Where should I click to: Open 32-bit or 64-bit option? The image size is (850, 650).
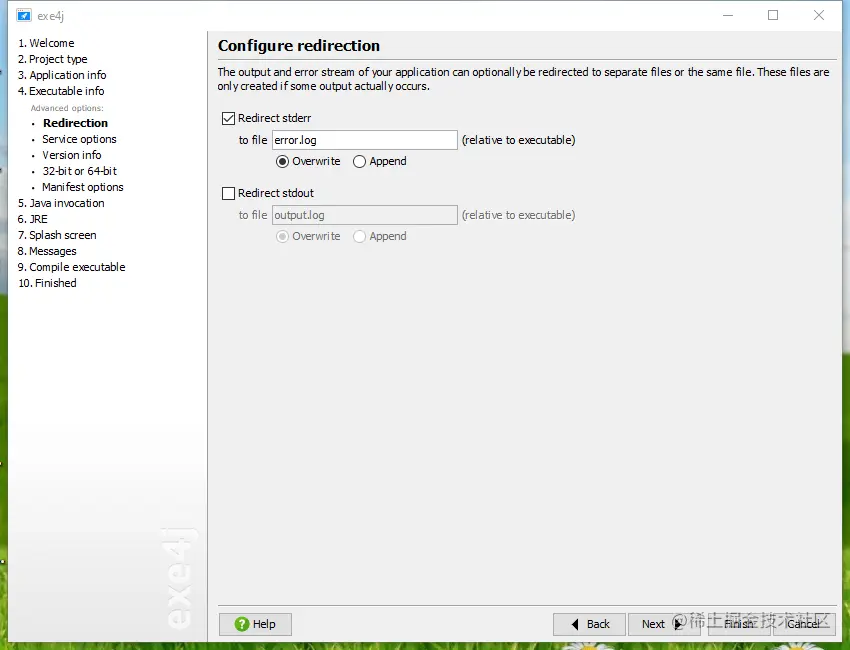tap(80, 171)
